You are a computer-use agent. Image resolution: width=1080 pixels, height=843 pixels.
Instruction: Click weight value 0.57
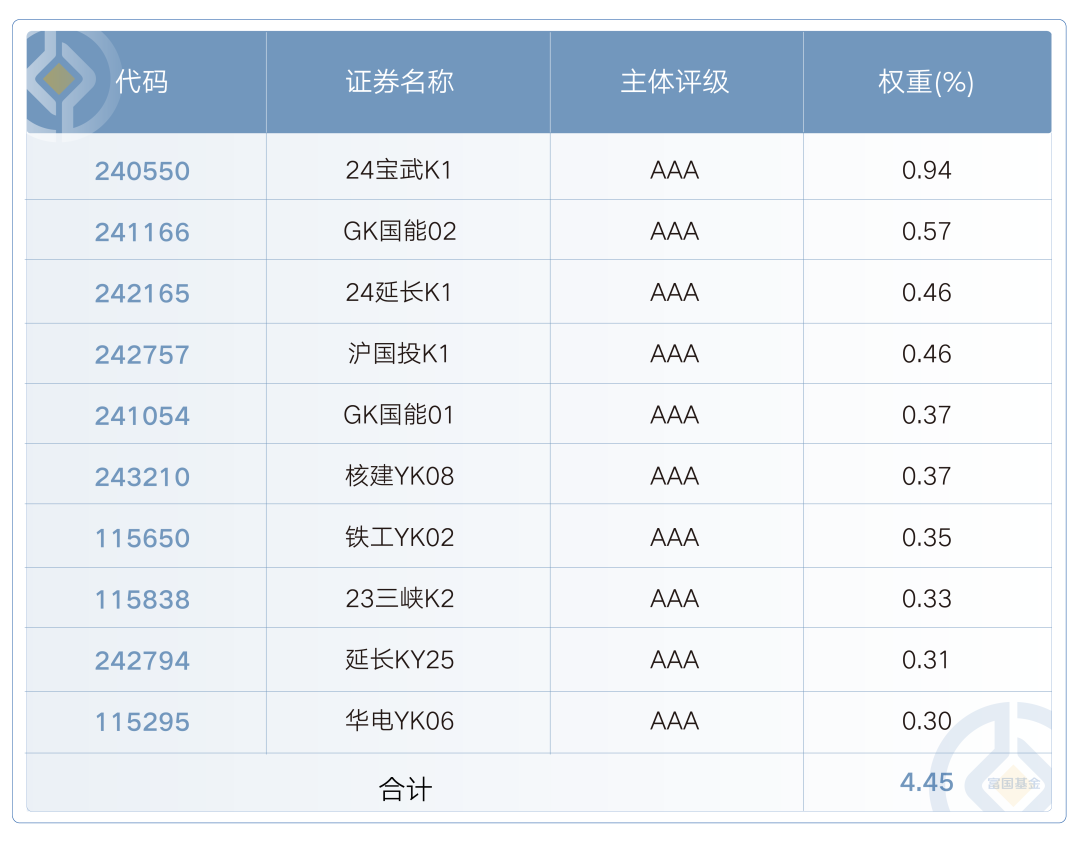[926, 231]
